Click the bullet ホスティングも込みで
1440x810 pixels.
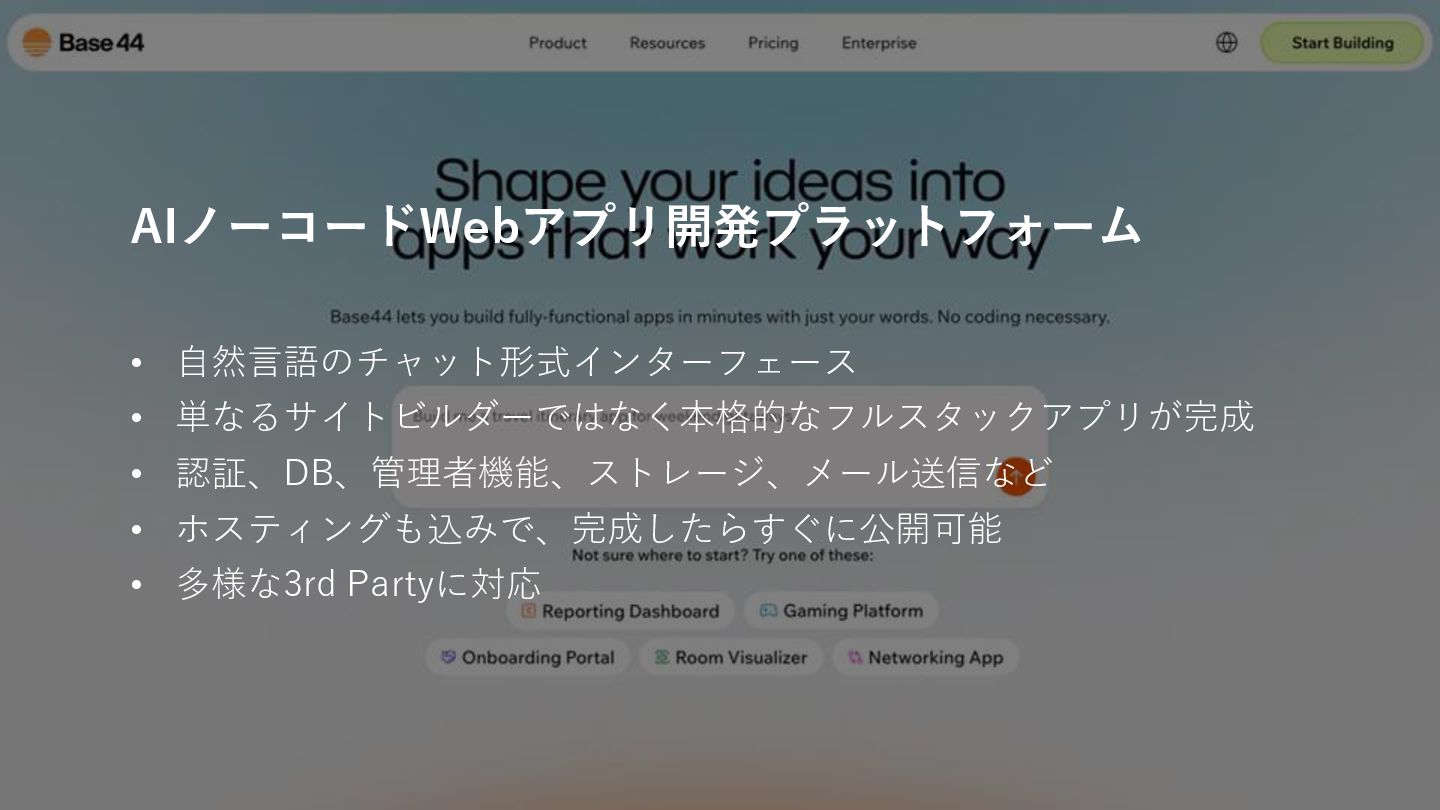(x=589, y=528)
